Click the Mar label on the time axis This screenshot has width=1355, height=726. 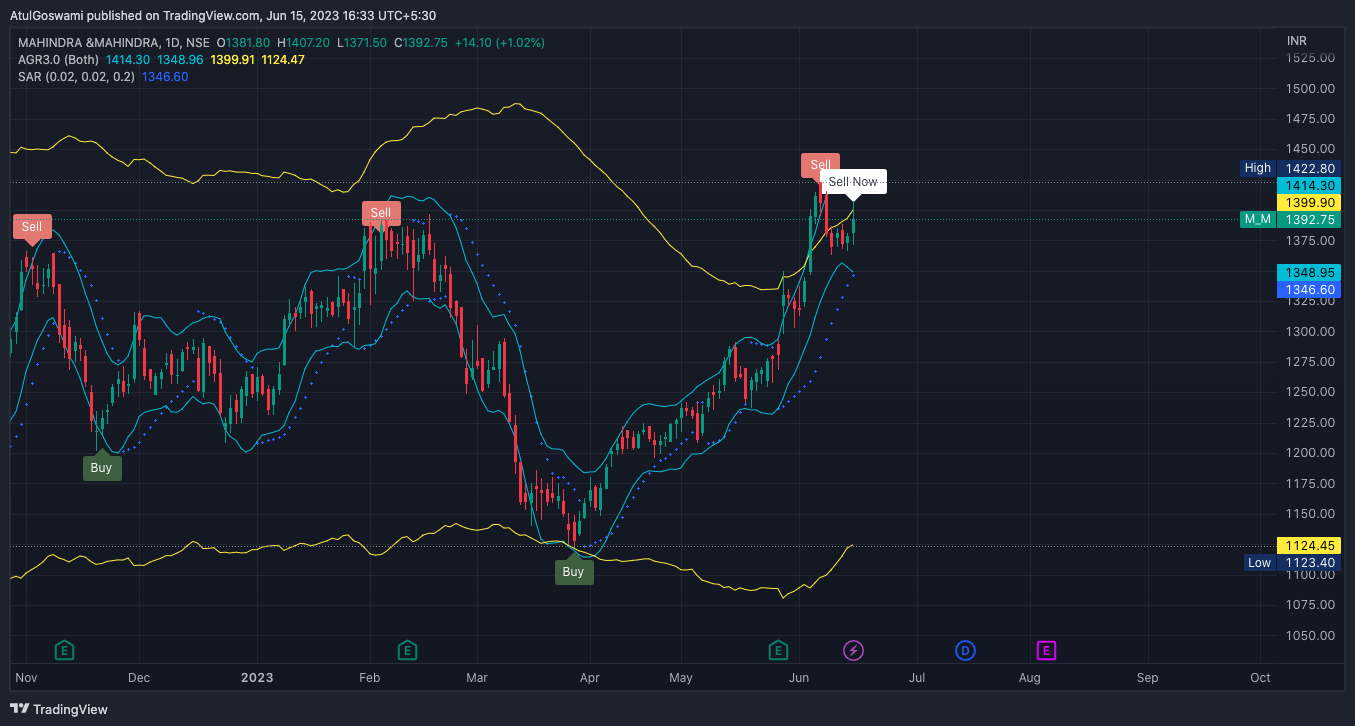[477, 678]
